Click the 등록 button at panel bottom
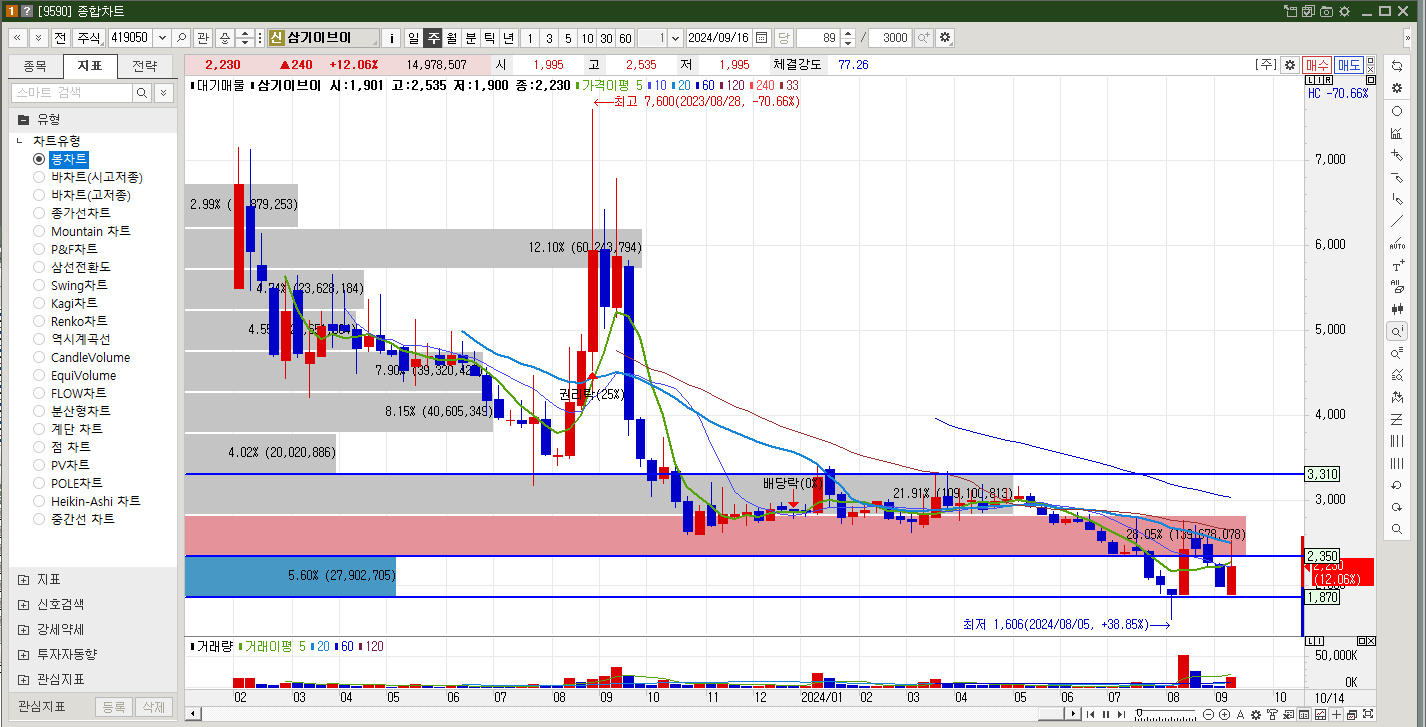The width and height of the screenshot is (1426, 727). (x=113, y=707)
